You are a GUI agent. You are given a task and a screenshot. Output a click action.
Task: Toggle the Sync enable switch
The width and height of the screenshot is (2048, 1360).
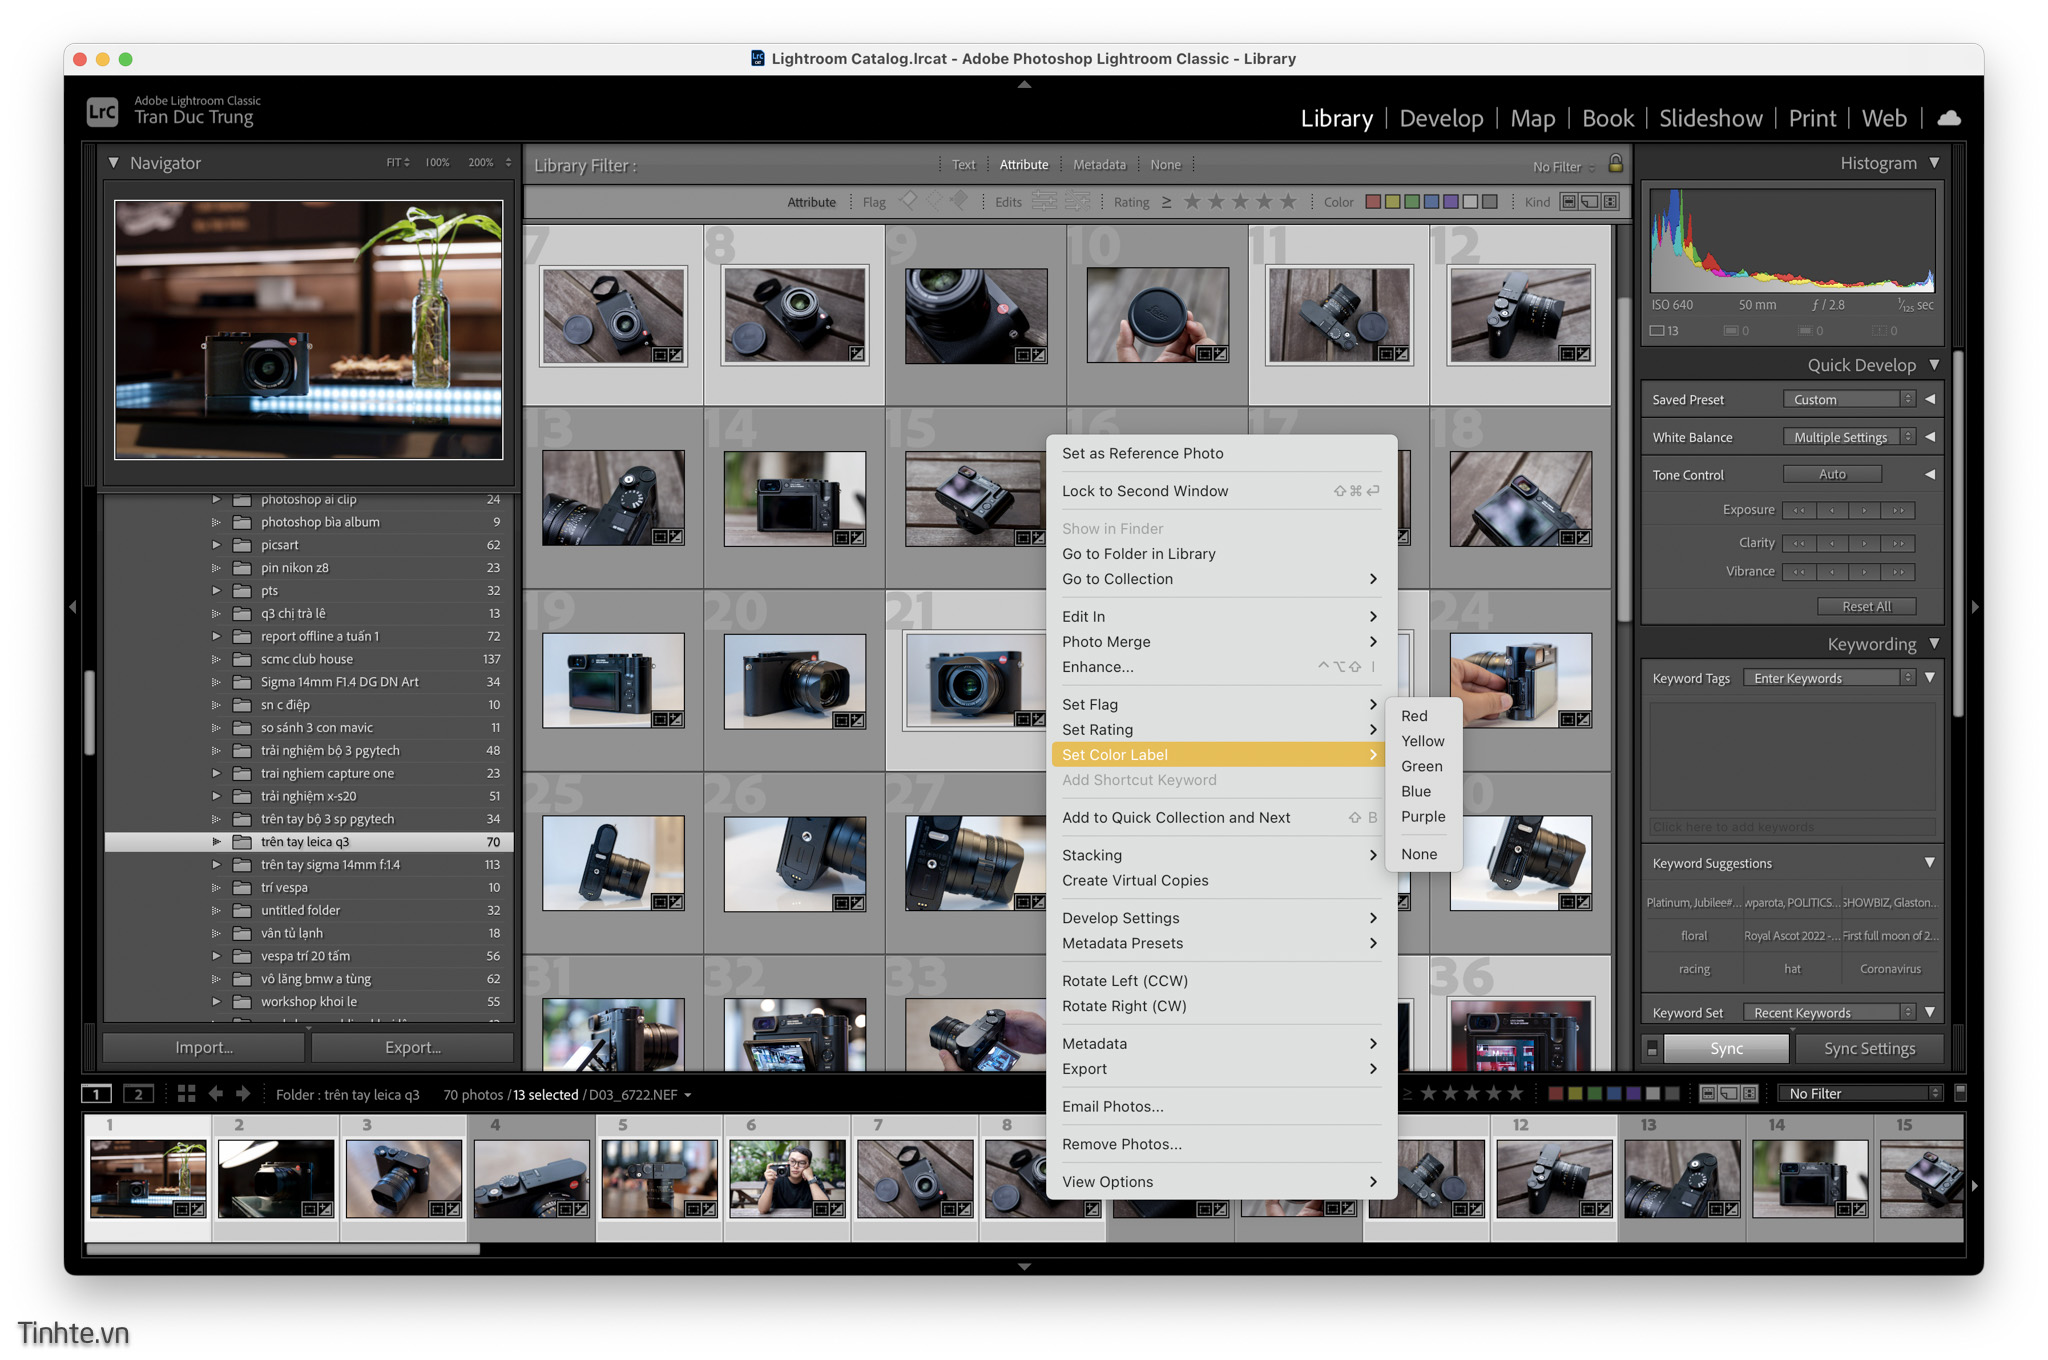pos(1652,1049)
